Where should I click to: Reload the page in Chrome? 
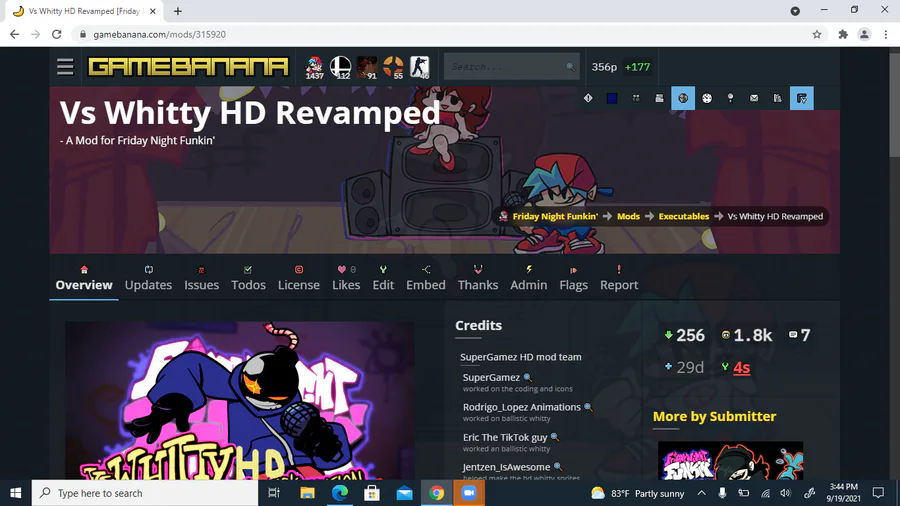point(56,34)
